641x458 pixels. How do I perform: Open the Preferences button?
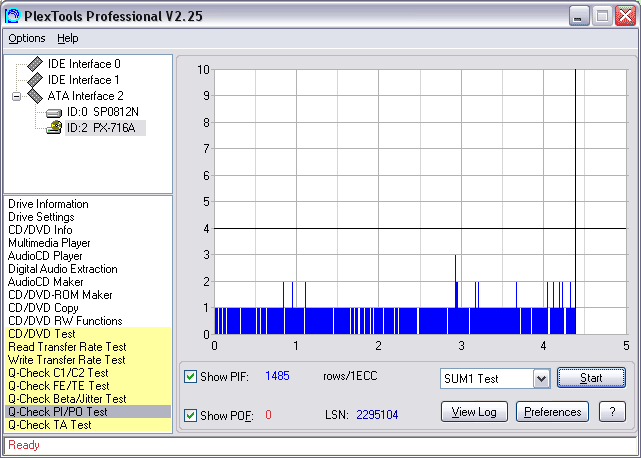552,412
